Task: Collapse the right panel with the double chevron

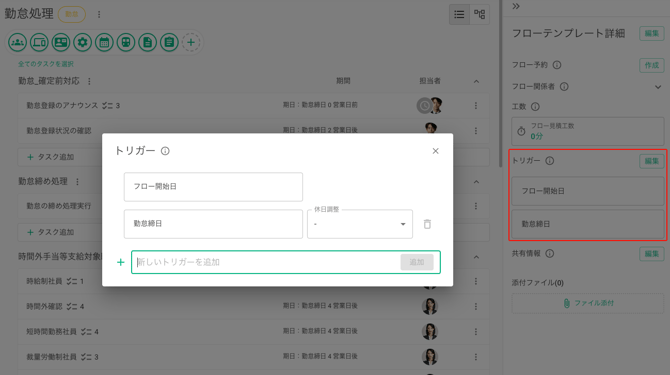Action: pos(516,6)
